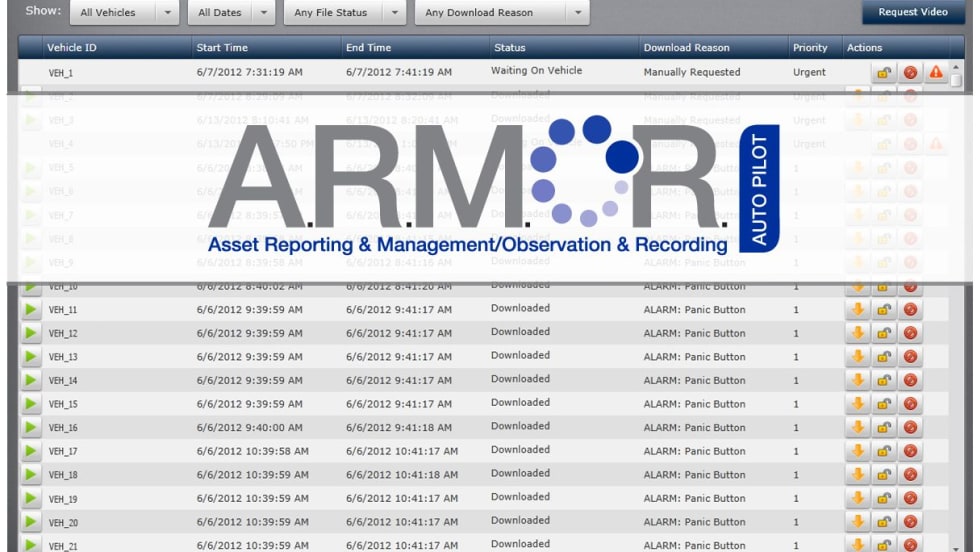
Task: Open the Any File Status dropdown
Action: pyautogui.click(x=395, y=13)
